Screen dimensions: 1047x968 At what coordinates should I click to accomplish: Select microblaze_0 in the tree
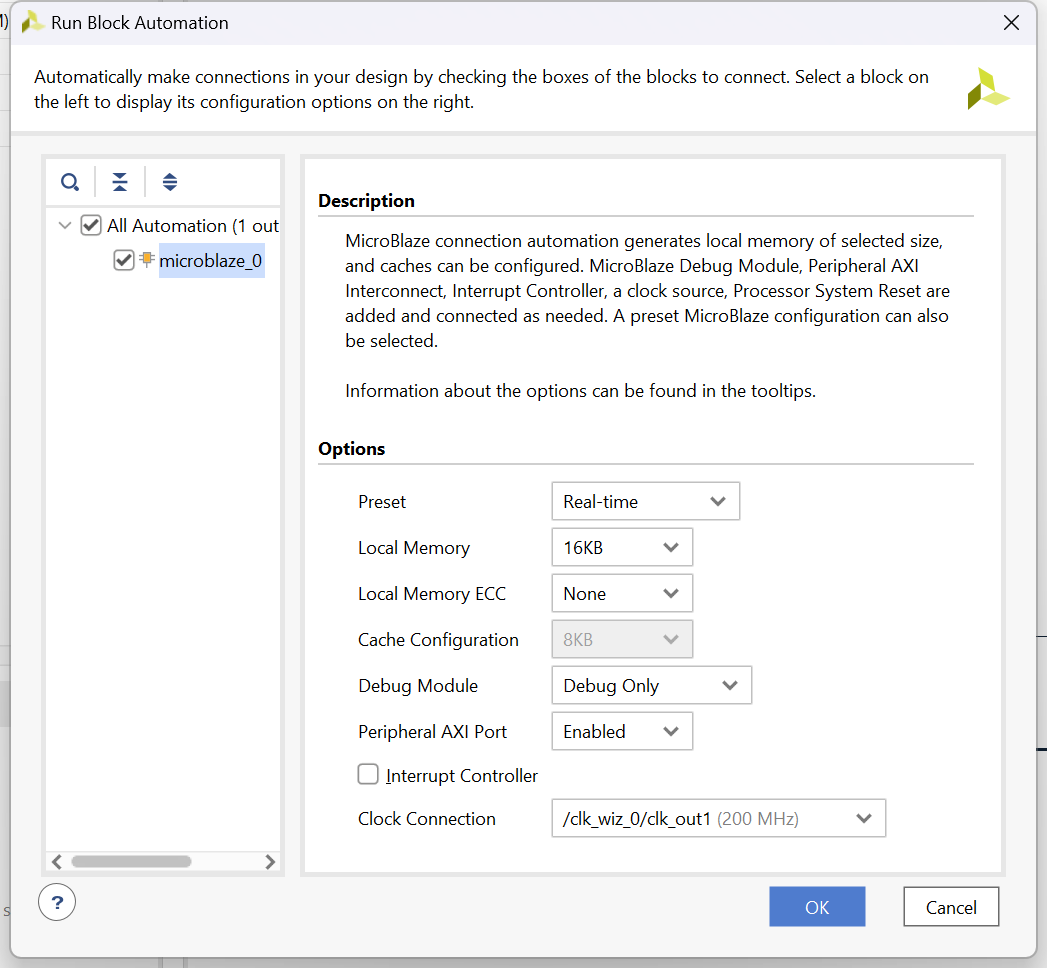click(211, 260)
